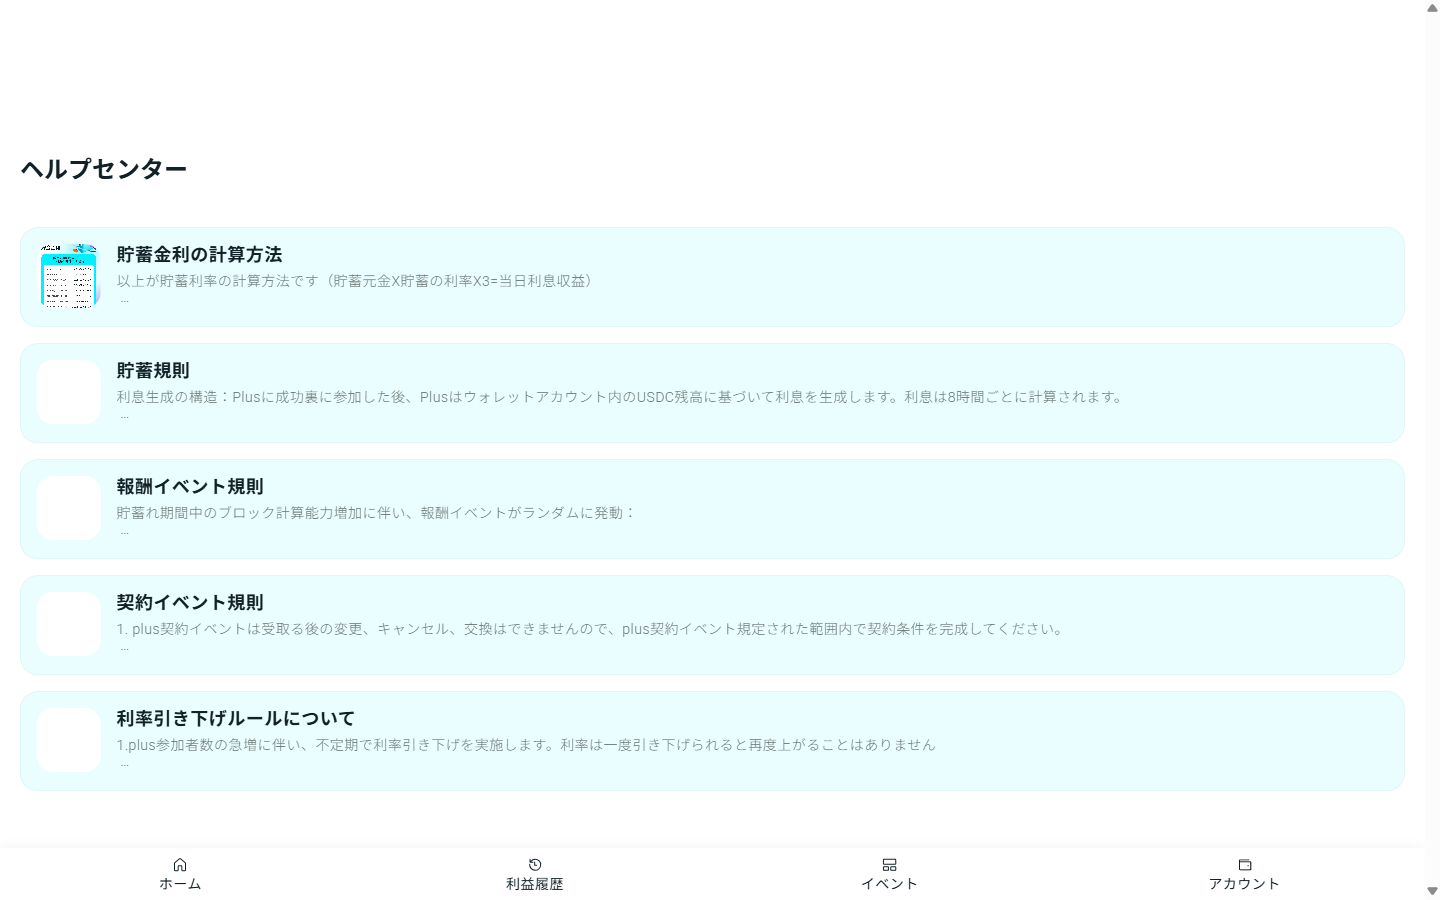Open the 契約イベント規則 article title
This screenshot has width=1440, height=900.
190,603
